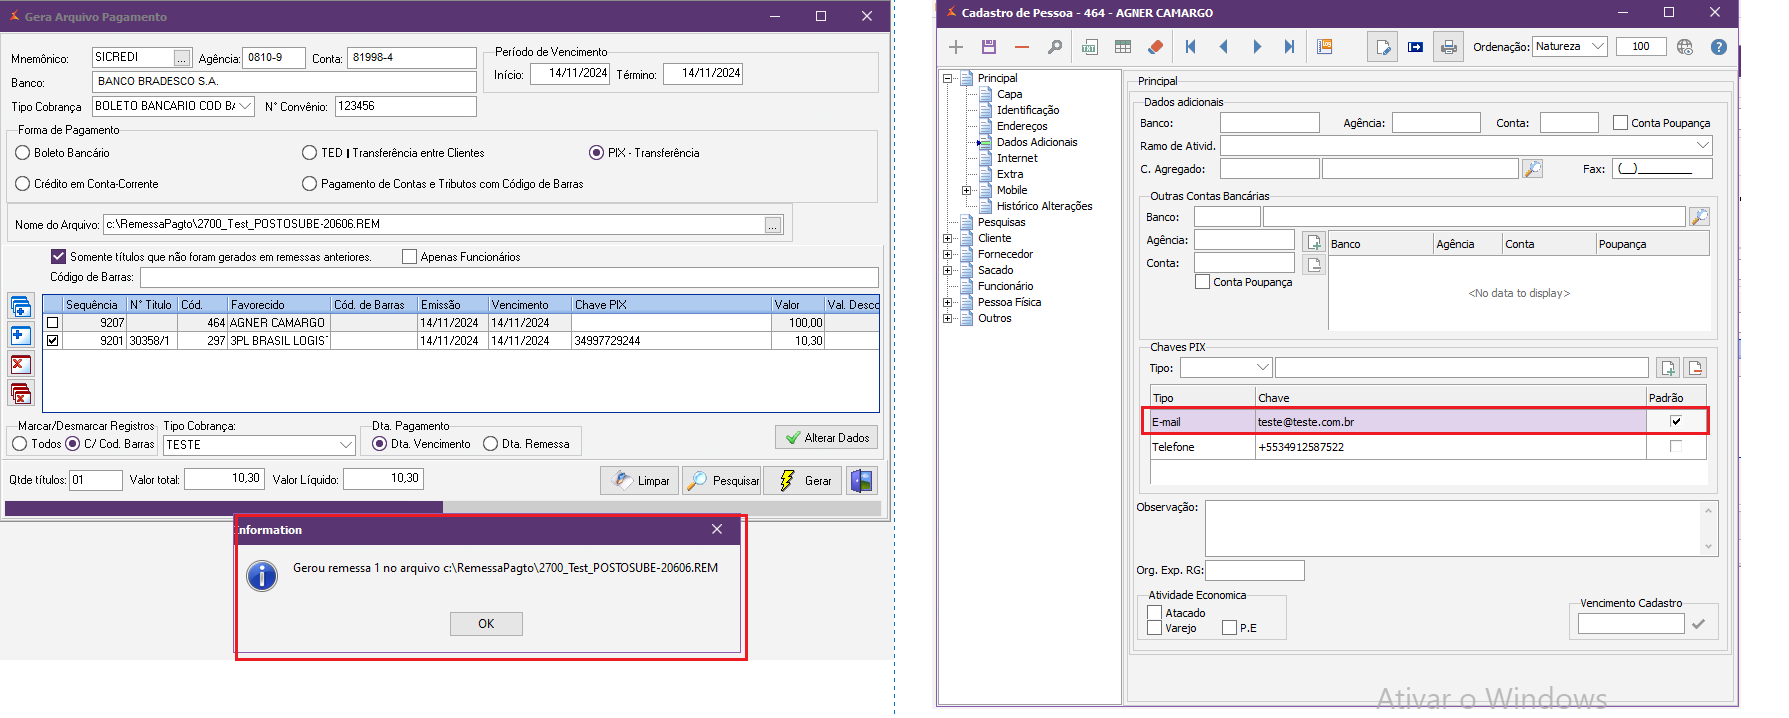Open Endereços tree item
This screenshot has width=1789, height=718.
1022,126
